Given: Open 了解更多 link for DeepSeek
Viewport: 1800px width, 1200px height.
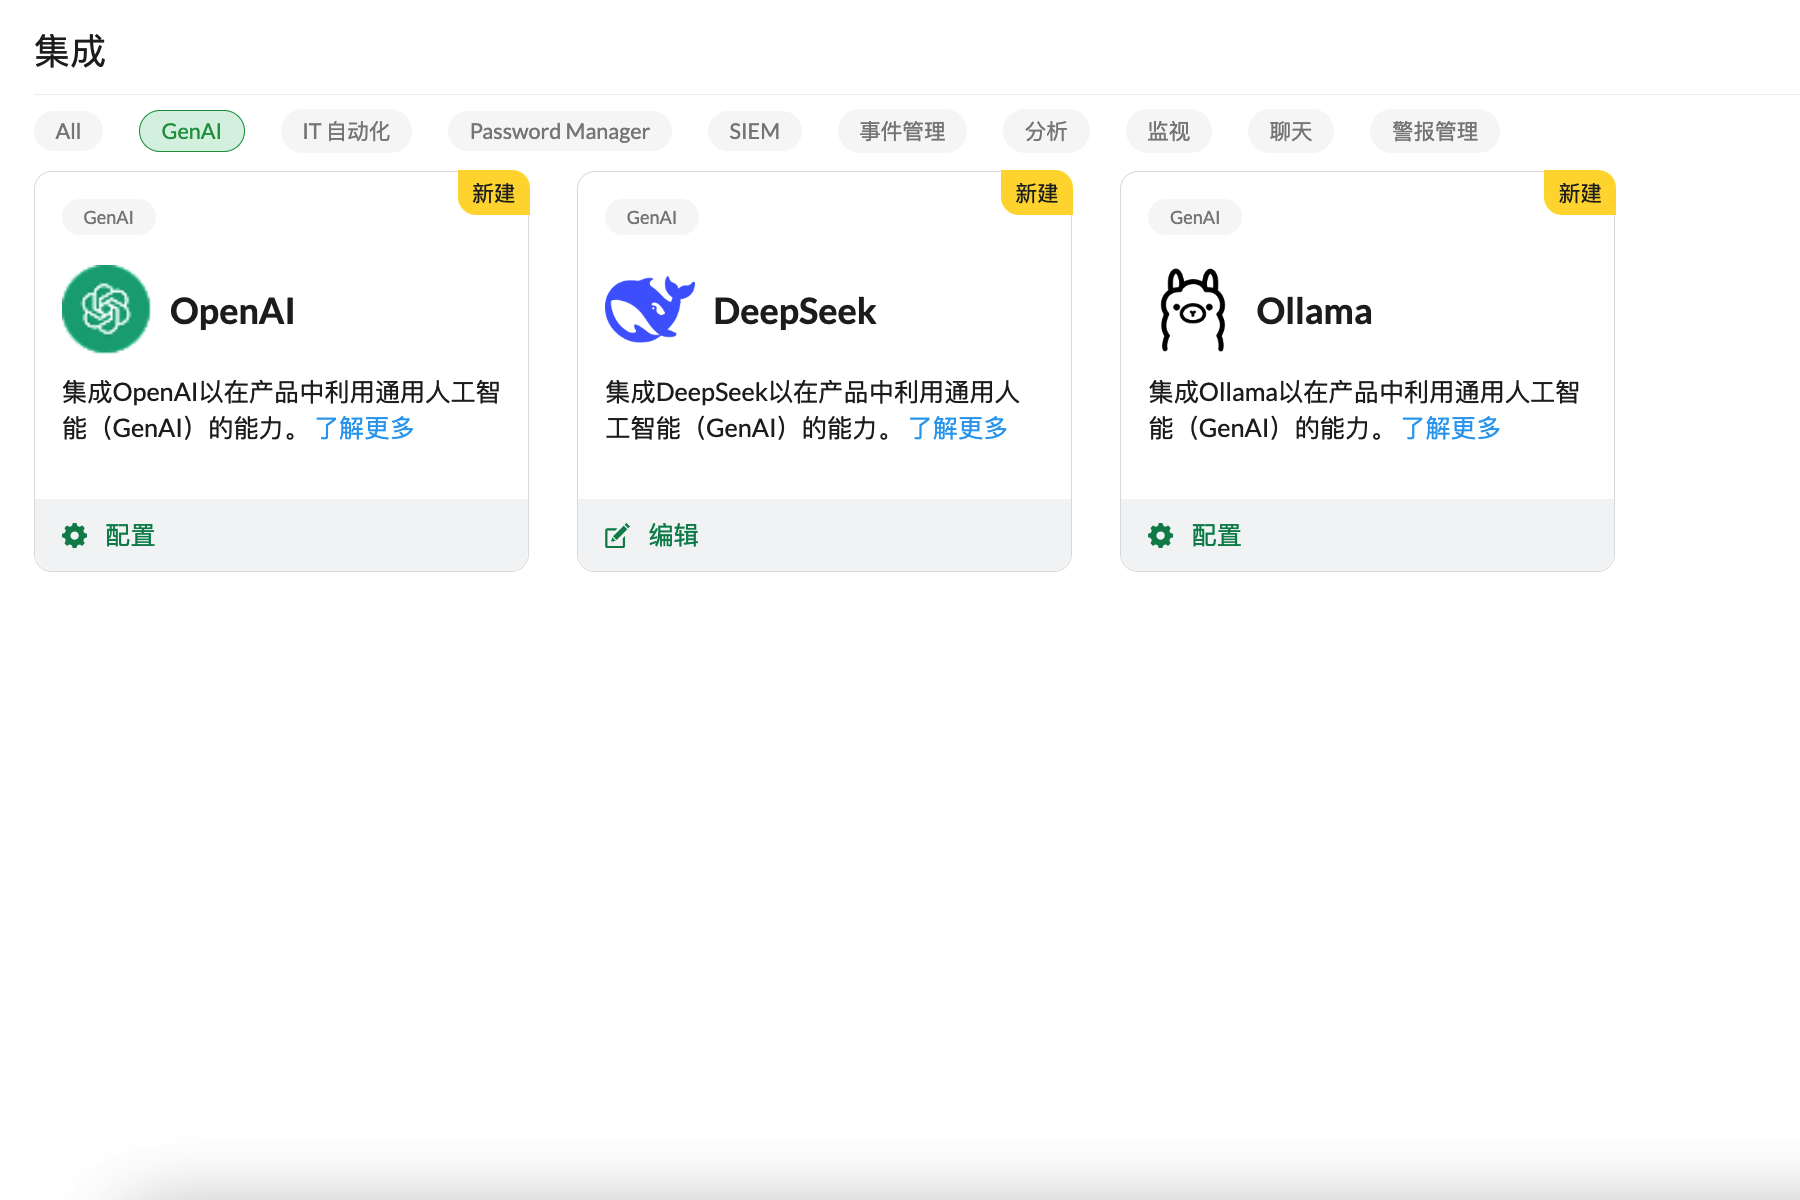Looking at the screenshot, I should (x=958, y=429).
